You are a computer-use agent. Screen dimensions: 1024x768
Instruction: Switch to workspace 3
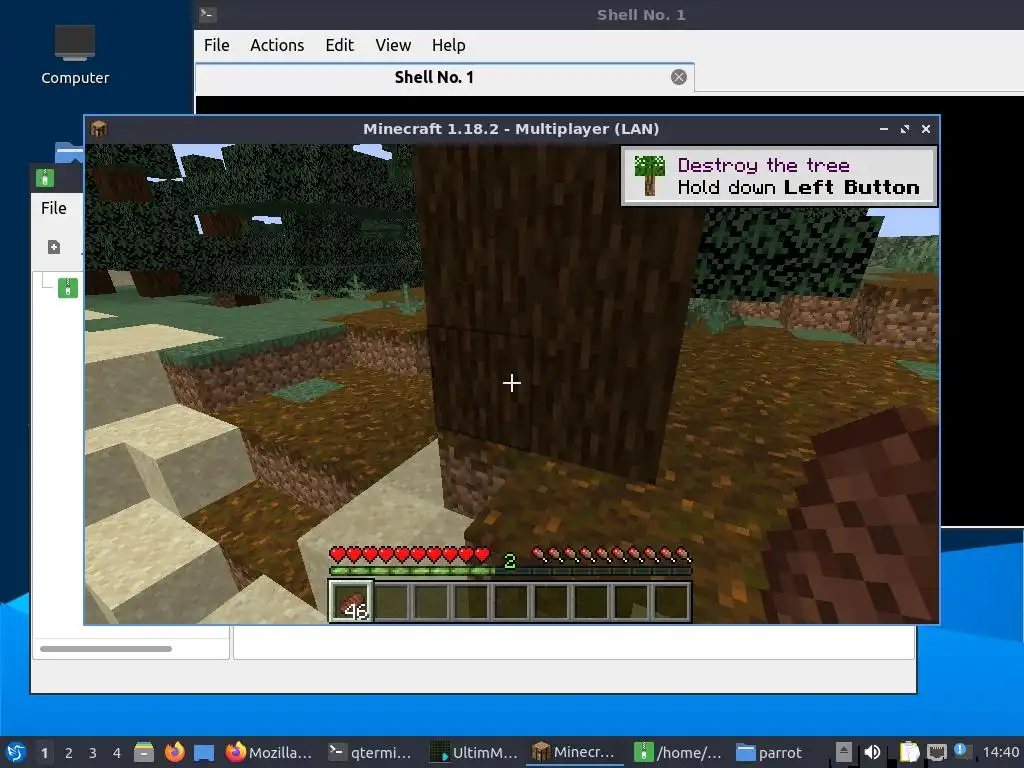coord(93,753)
